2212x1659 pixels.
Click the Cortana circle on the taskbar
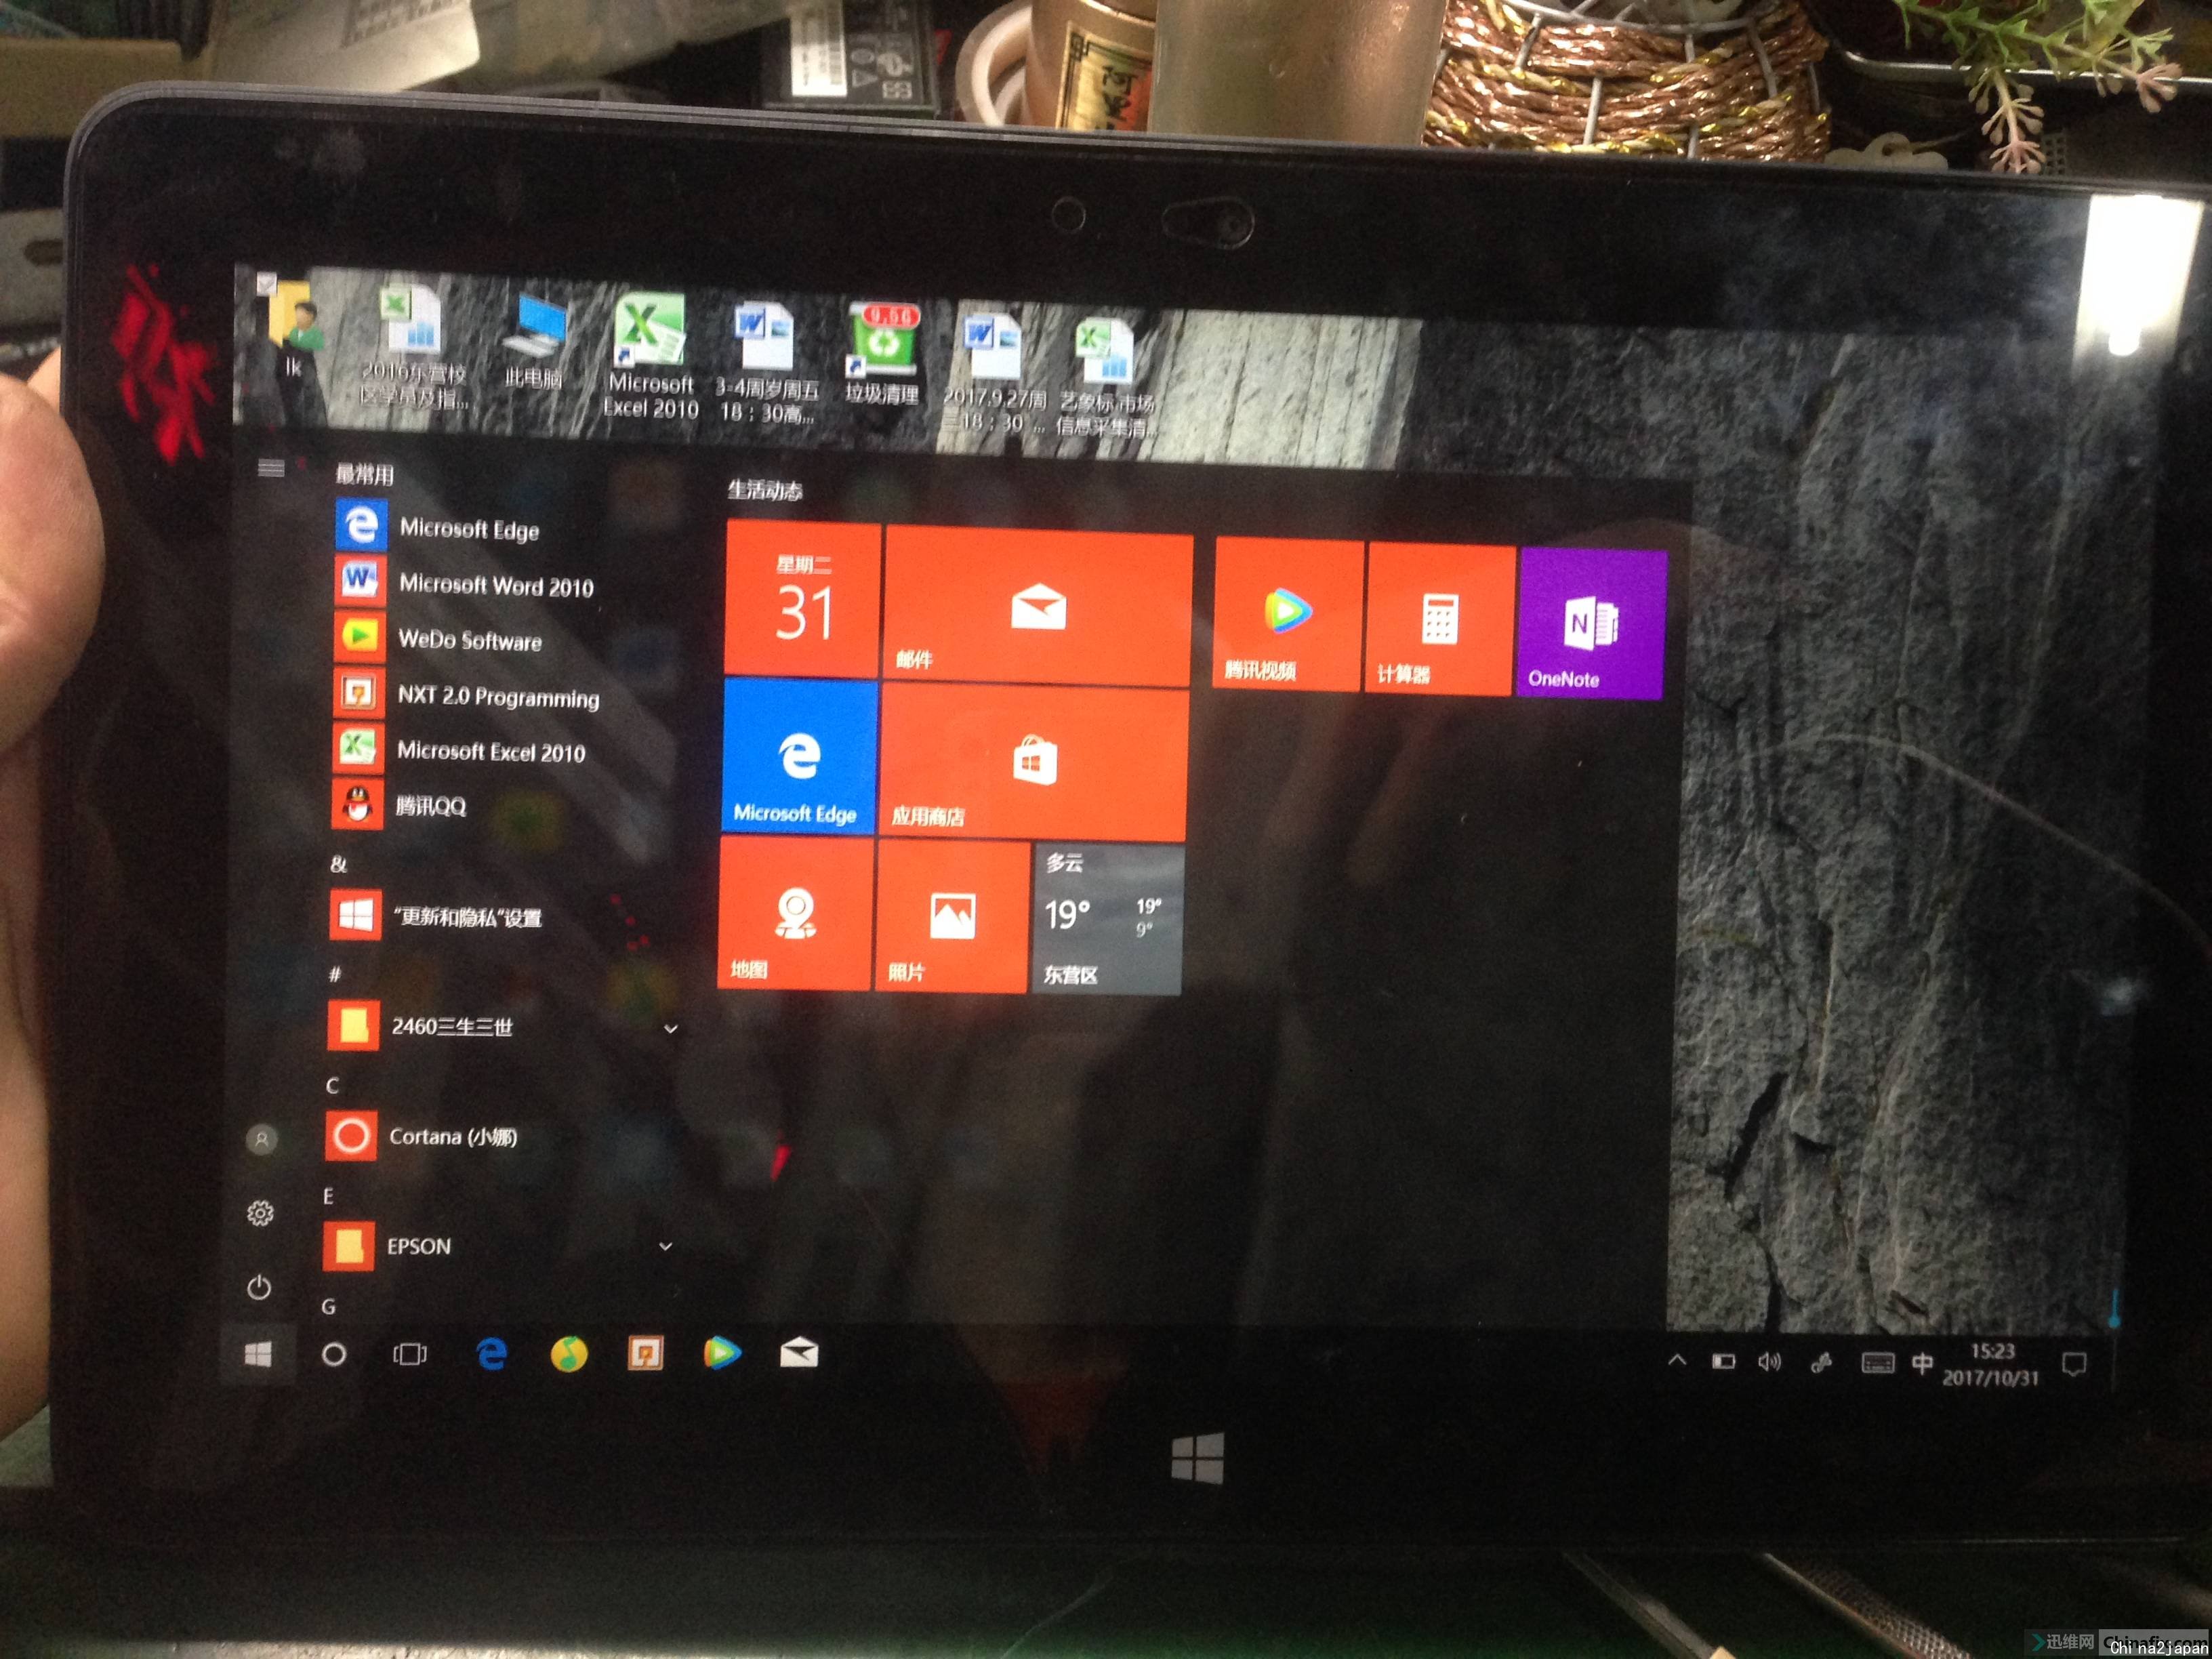(x=334, y=1354)
